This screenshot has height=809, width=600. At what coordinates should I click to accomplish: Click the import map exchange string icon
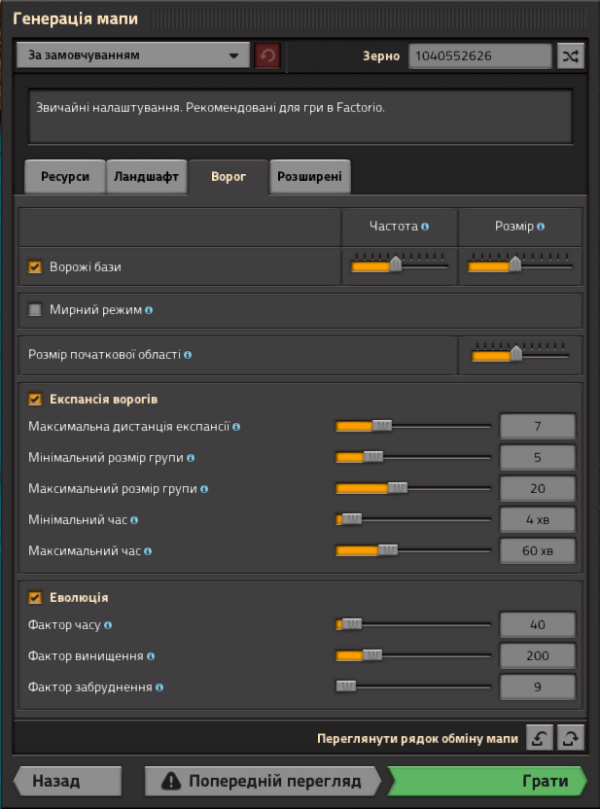click(x=540, y=738)
